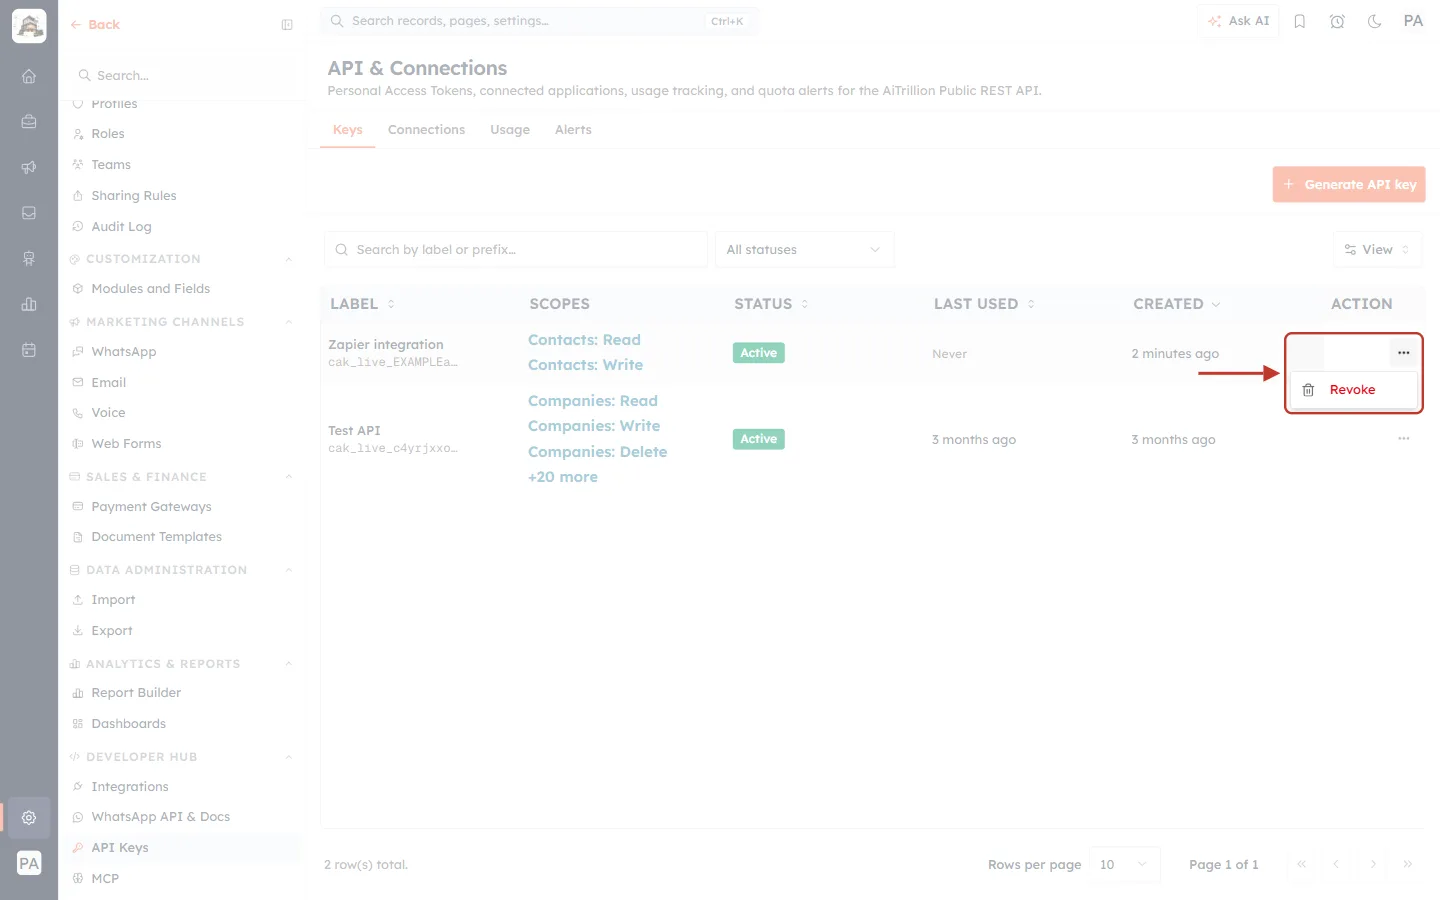Collapse sidebar with the panel toggle icon
The image size is (1440, 900).
[x=287, y=25]
